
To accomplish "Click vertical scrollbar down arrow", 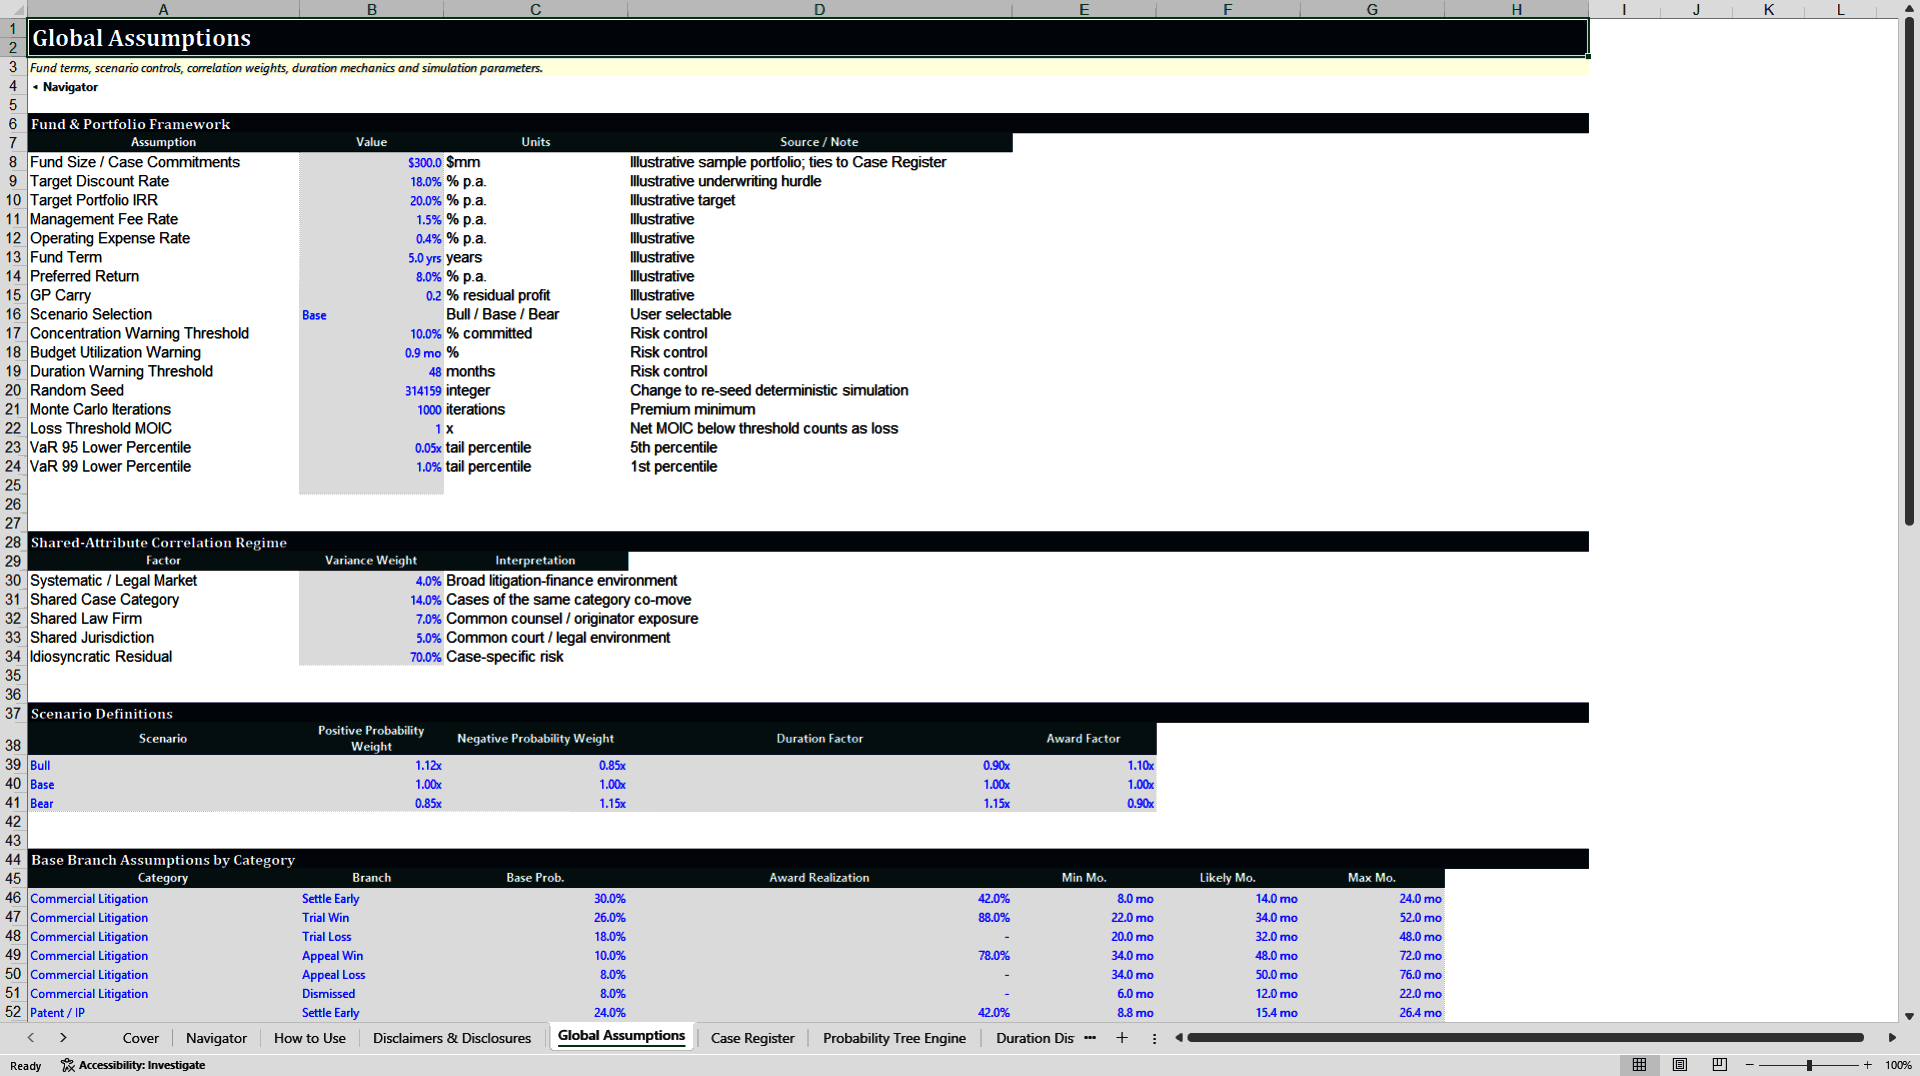I will pyautogui.click(x=1909, y=1016).
